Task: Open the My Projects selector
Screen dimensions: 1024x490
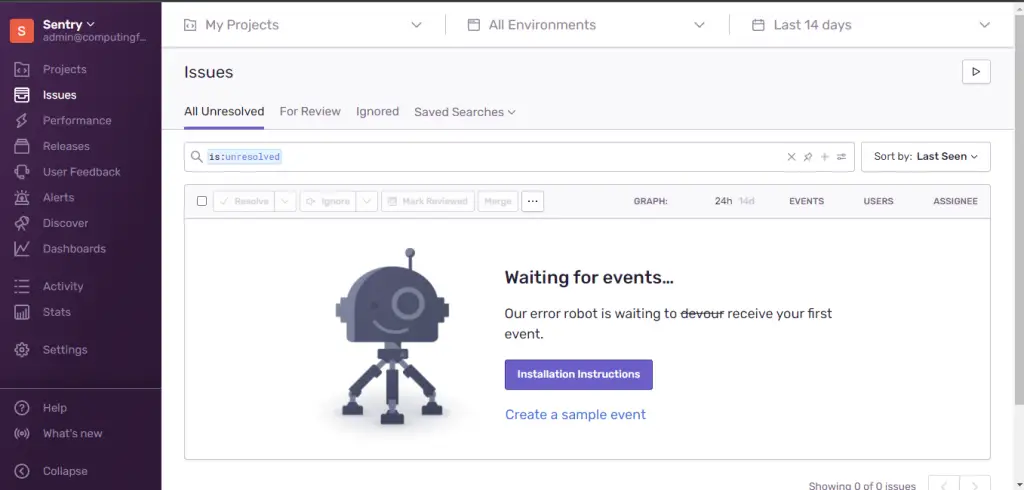Action: tap(303, 25)
